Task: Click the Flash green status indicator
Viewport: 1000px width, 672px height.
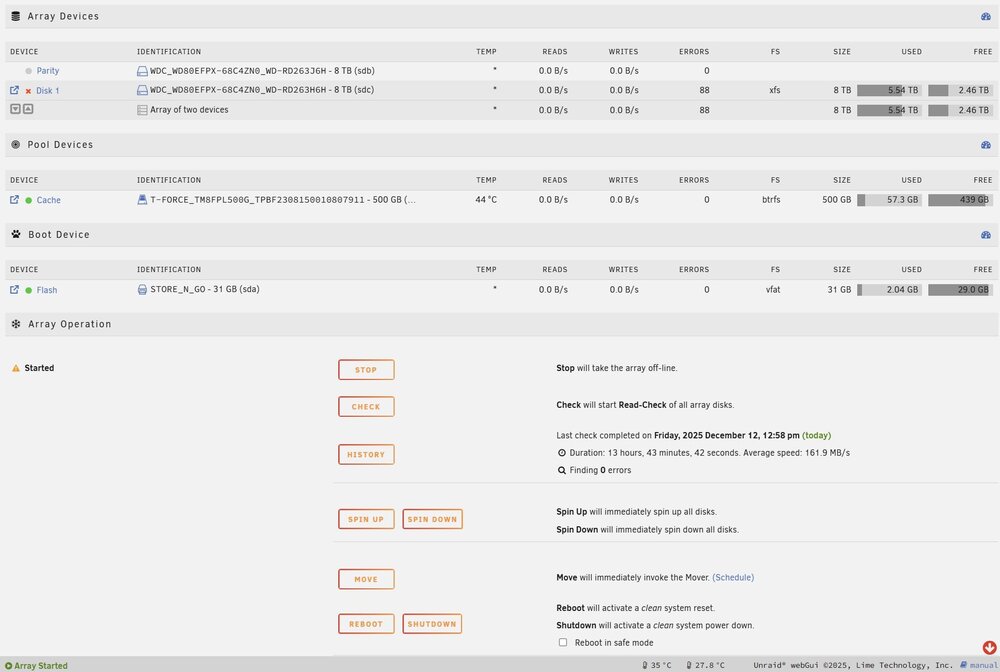Action: coord(28,290)
